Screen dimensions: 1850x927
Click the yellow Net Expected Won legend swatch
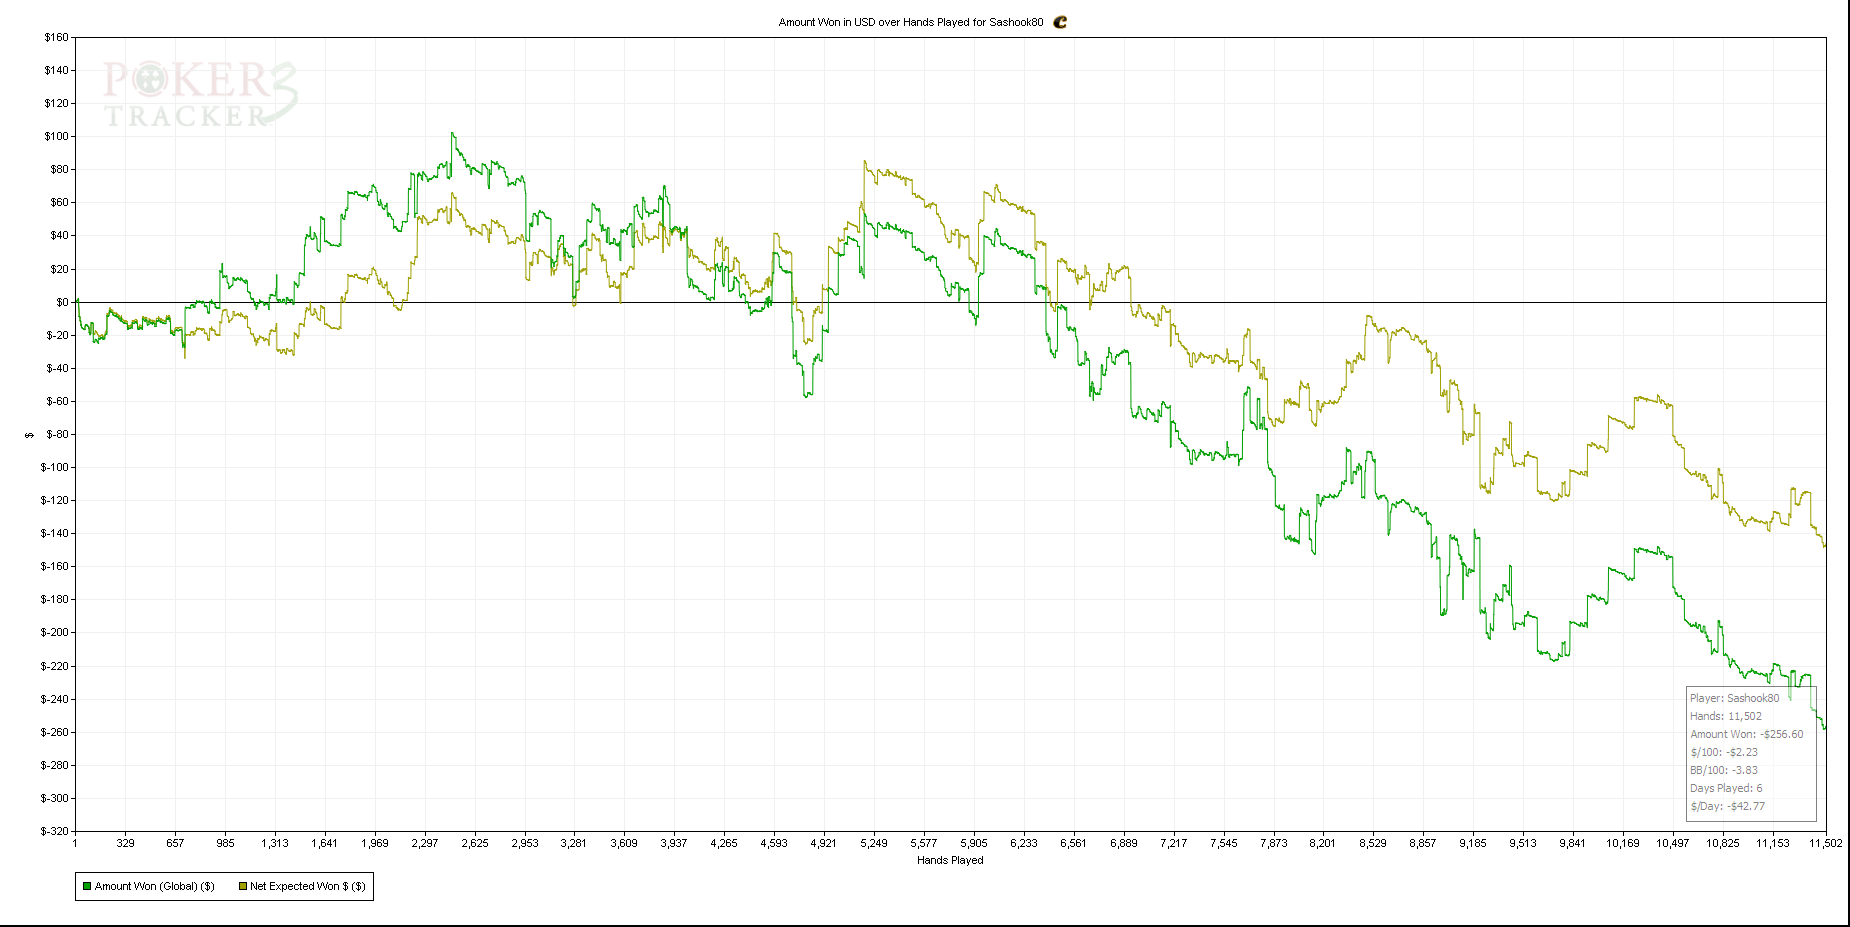242,886
